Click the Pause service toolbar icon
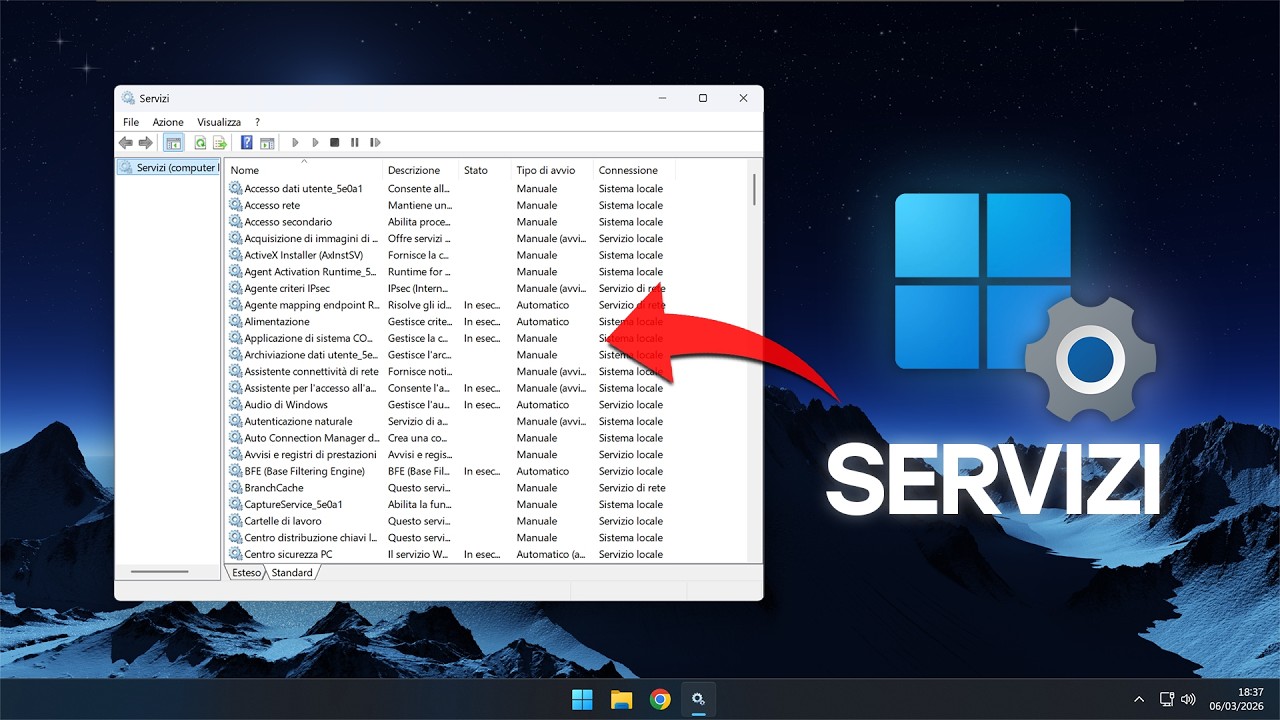 [x=355, y=143]
